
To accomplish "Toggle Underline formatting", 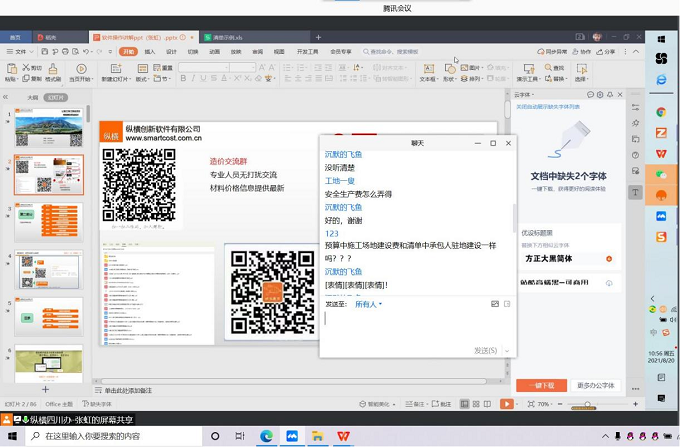I will point(203,78).
